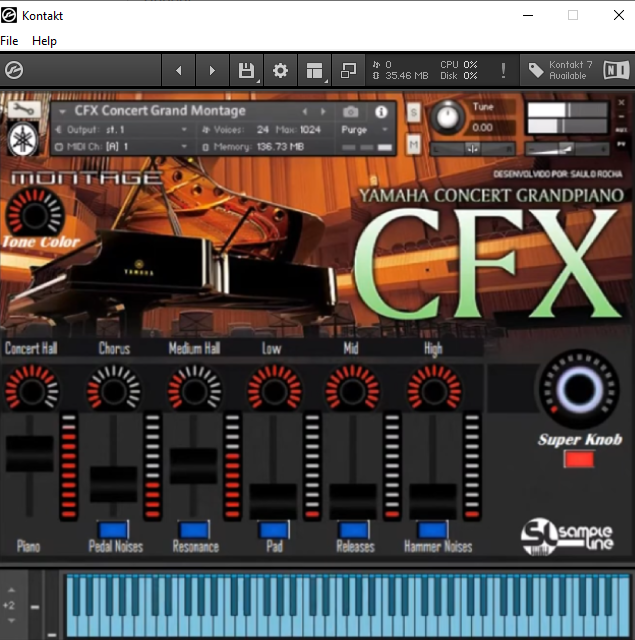Screen dimensions: 635x640
Task: Click the Sample Line logo
Action: pos(567,536)
